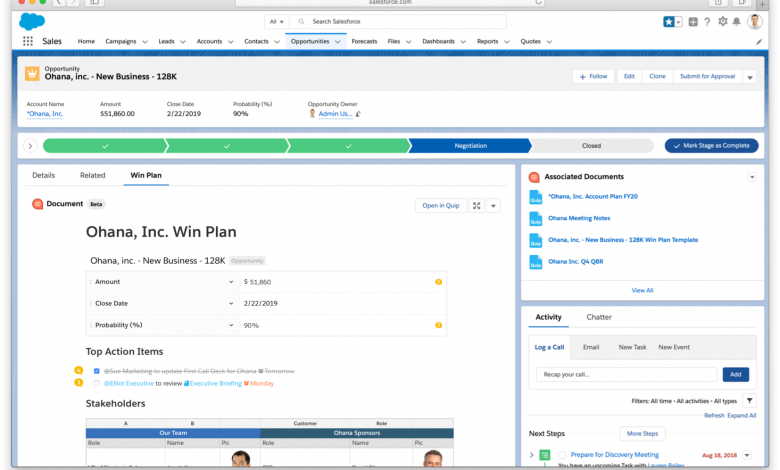Open the search scope All dropdown
Image resolution: width=780 pixels, height=470 pixels.
pyautogui.click(x=277, y=22)
